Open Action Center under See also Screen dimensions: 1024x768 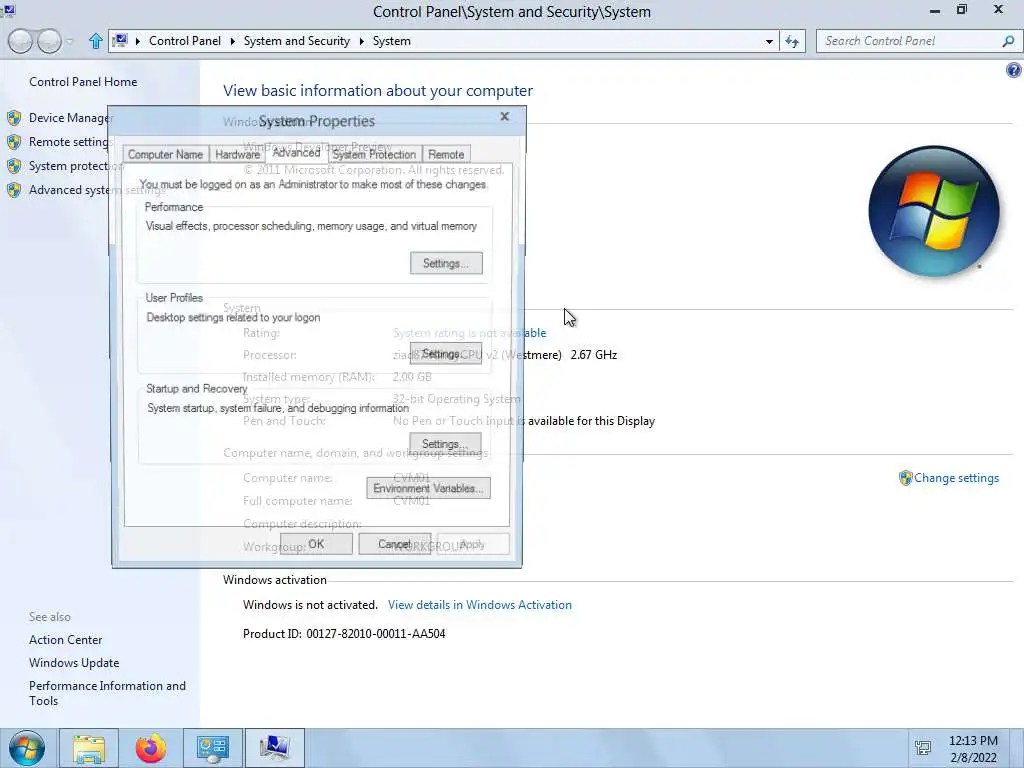[65, 640]
